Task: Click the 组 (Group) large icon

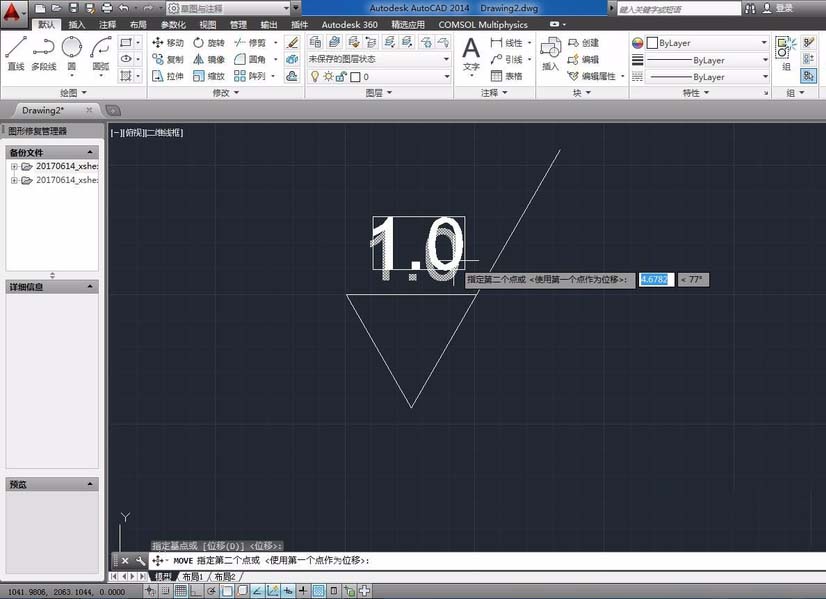Action: (x=785, y=48)
